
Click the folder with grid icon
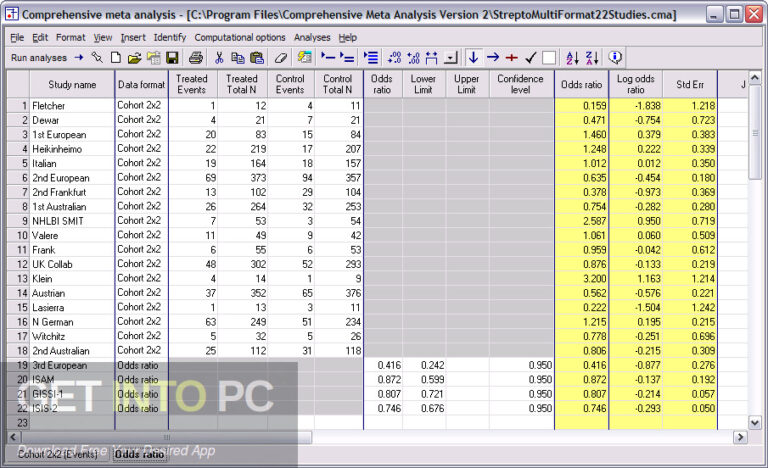(154, 58)
